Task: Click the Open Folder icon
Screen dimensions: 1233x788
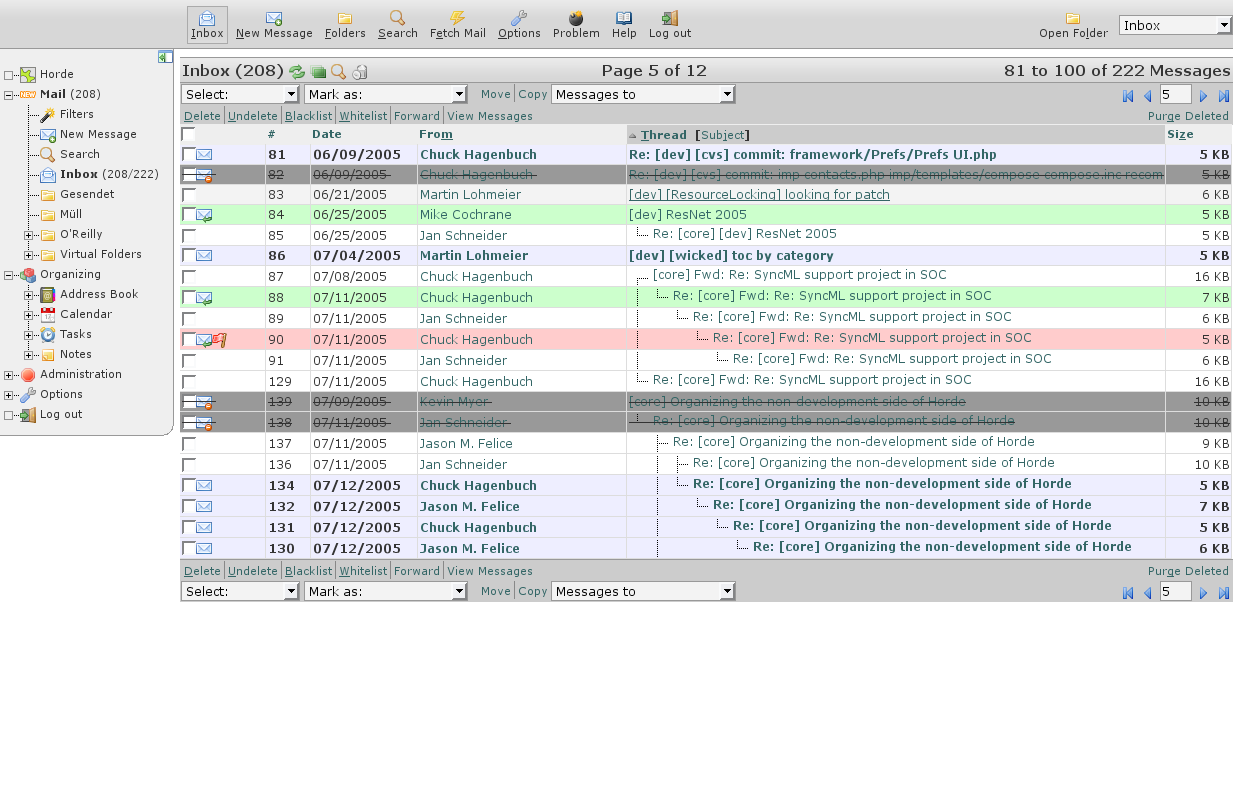Action: (x=1073, y=18)
